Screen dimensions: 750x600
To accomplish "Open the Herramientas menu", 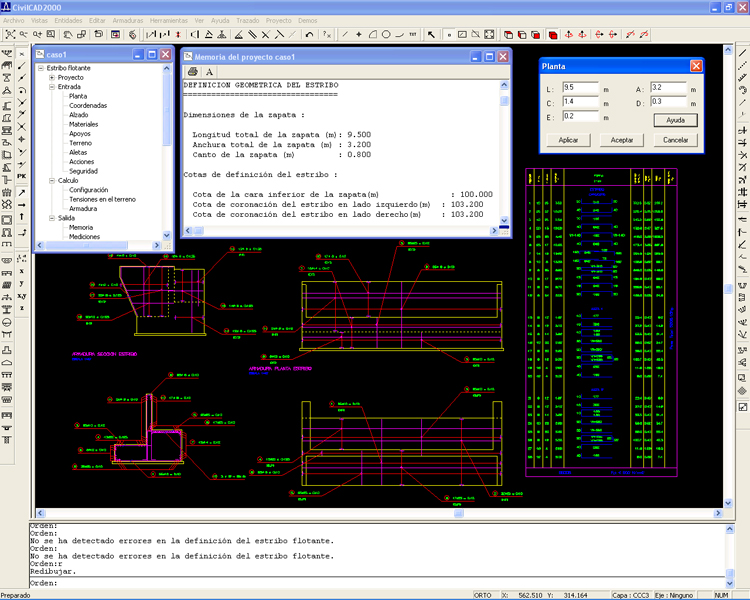I will tap(168, 19).
